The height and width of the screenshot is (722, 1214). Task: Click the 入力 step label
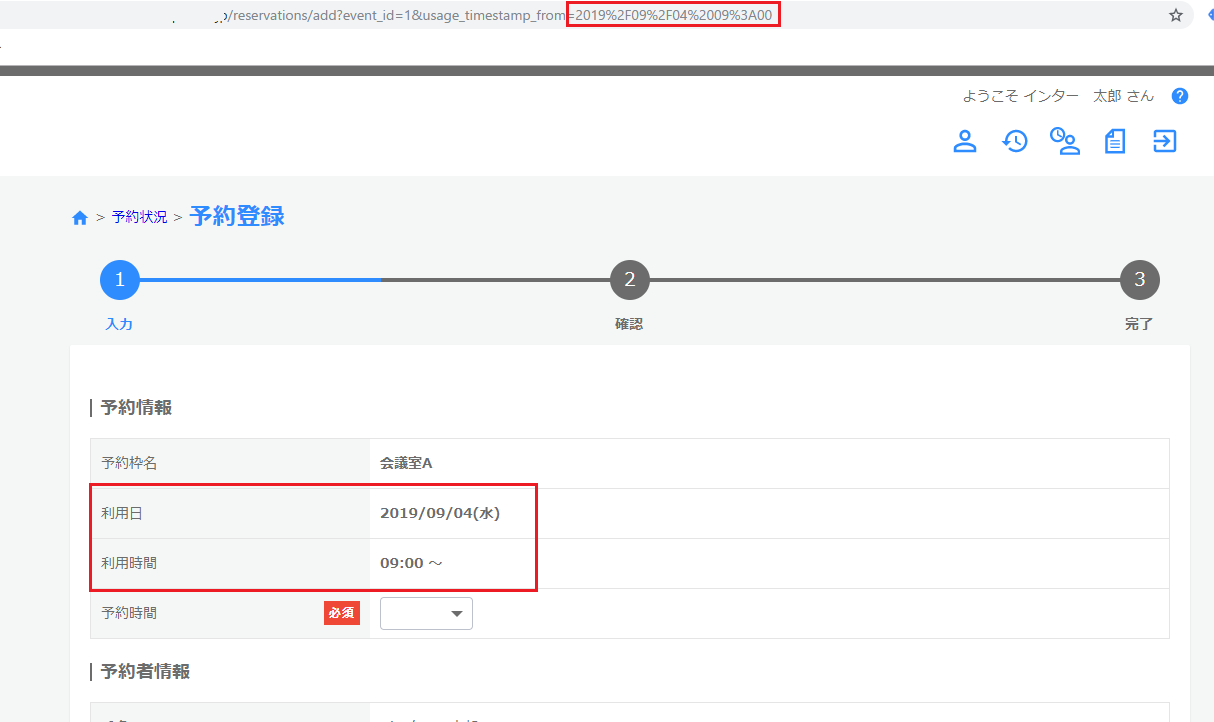[119, 324]
